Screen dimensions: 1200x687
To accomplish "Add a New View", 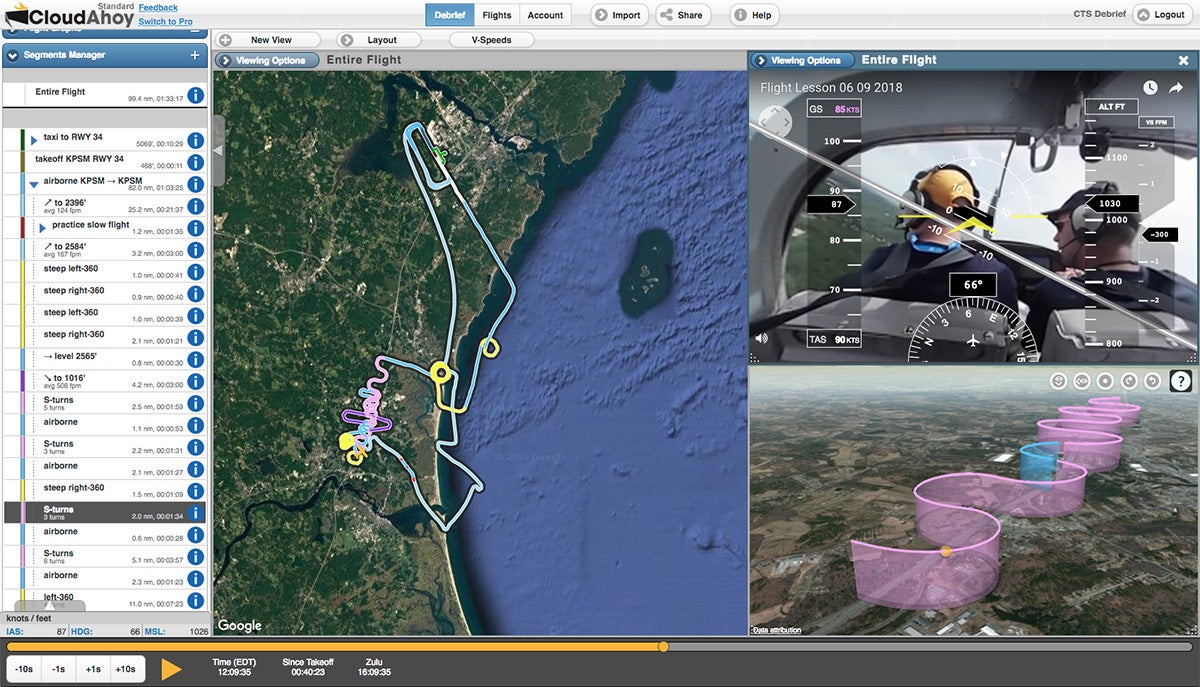I will (x=267, y=40).
